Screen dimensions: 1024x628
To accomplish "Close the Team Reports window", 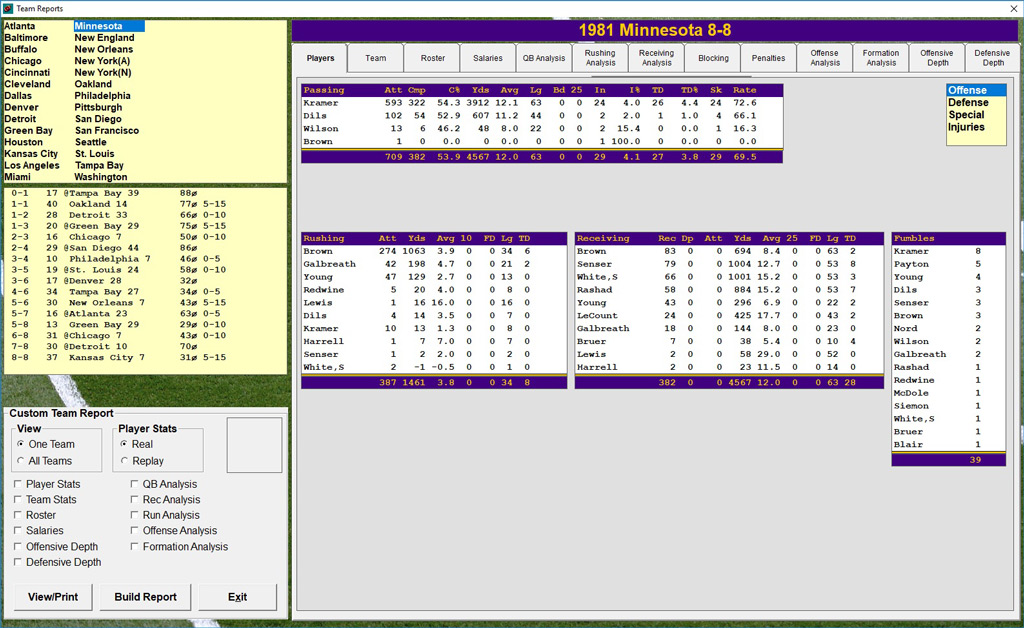I will (1012, 8).
